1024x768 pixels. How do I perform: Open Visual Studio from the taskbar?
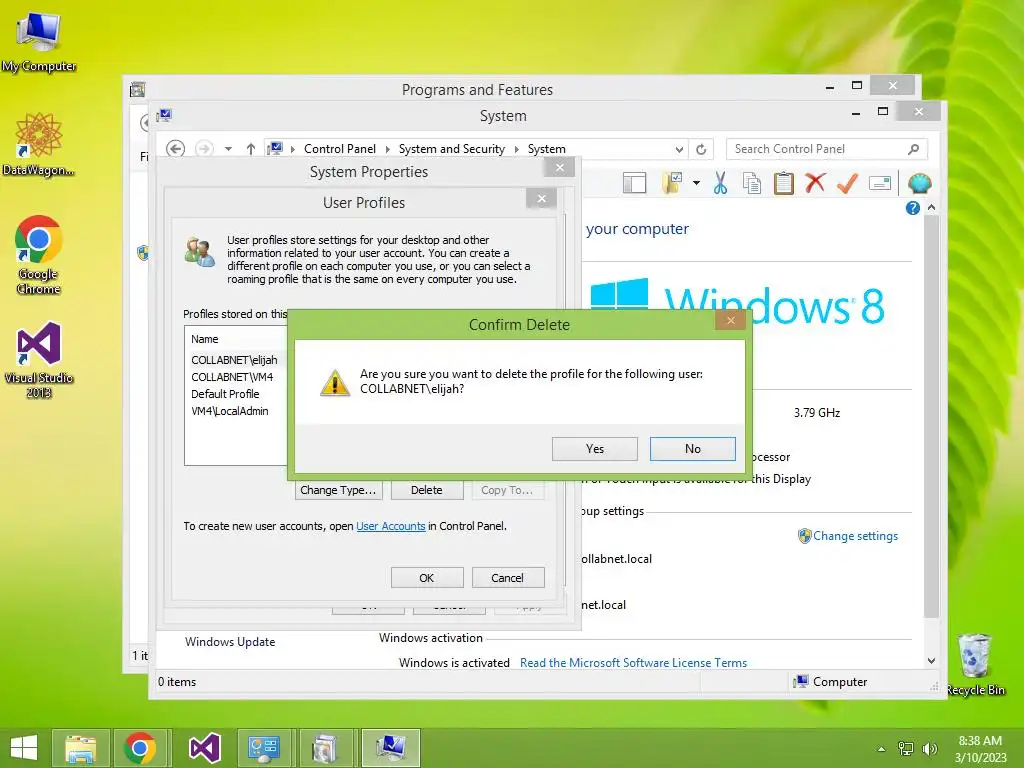coord(204,748)
